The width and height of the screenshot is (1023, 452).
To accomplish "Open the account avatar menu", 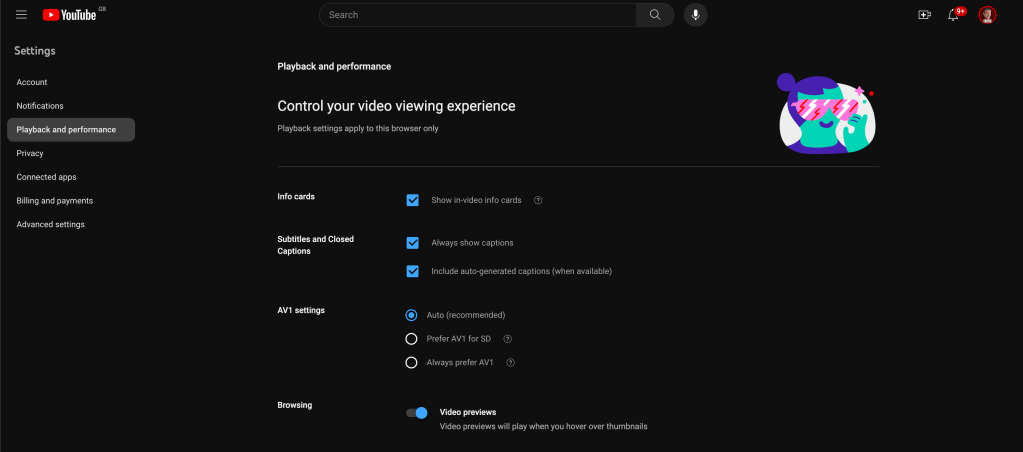I will pos(987,14).
